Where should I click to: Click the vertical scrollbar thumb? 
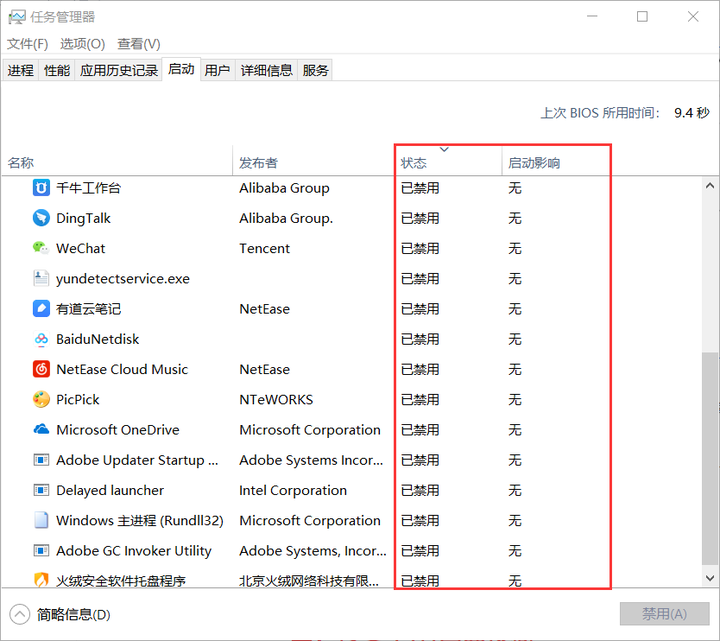[710, 458]
